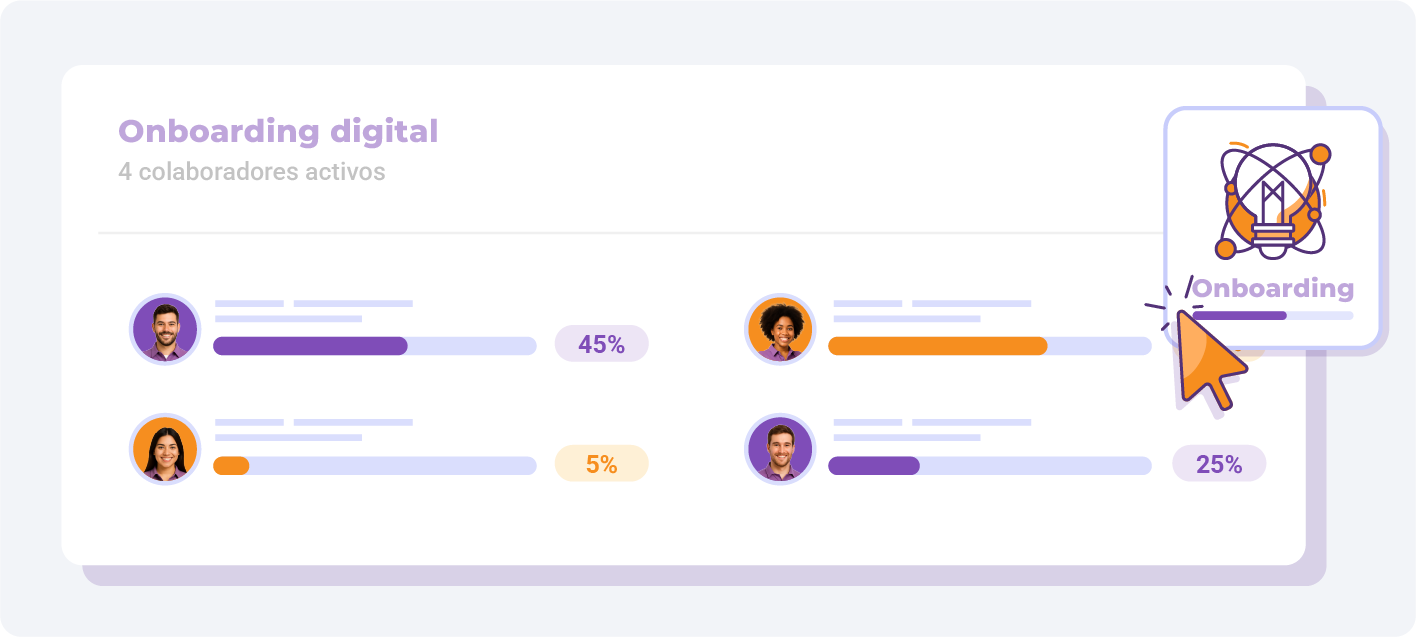Click the 4 colaboradores activos subtitle
The height and width of the screenshot is (637, 1416).
point(251,172)
